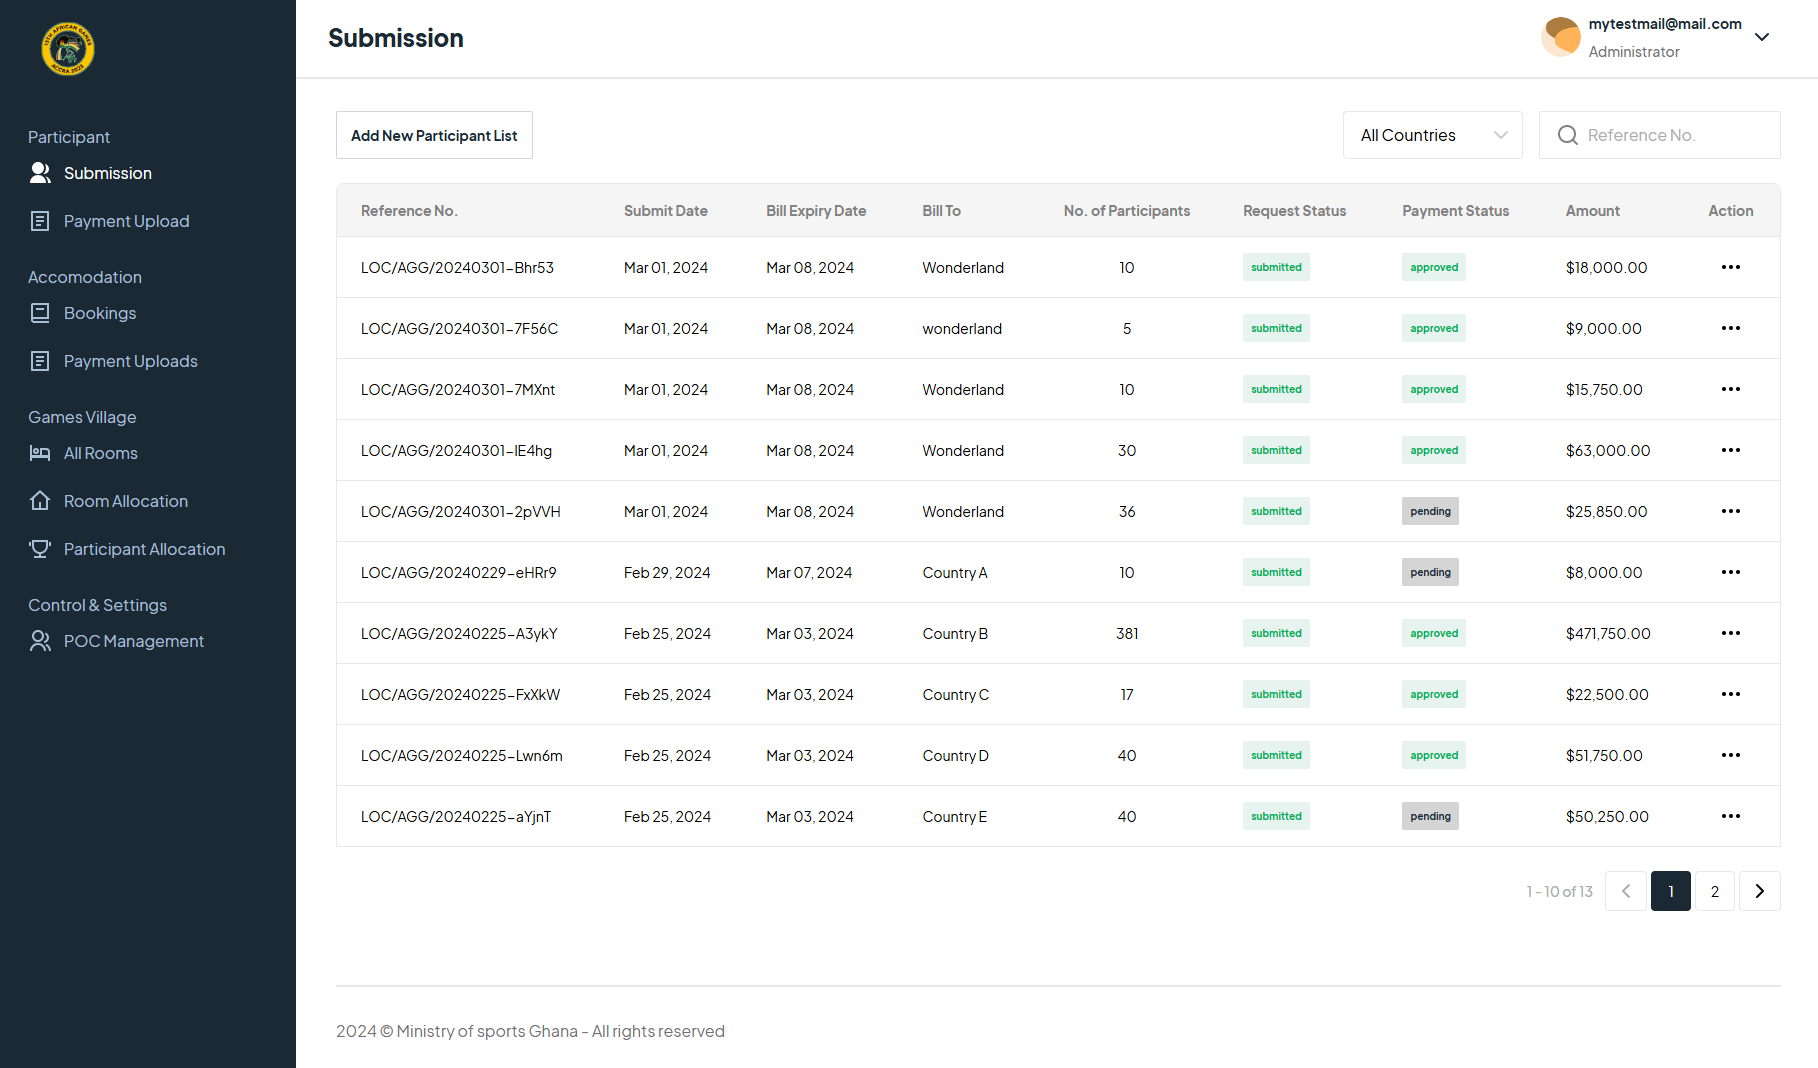Click the POC Management user icon
The width and height of the screenshot is (1818, 1068).
[40, 641]
